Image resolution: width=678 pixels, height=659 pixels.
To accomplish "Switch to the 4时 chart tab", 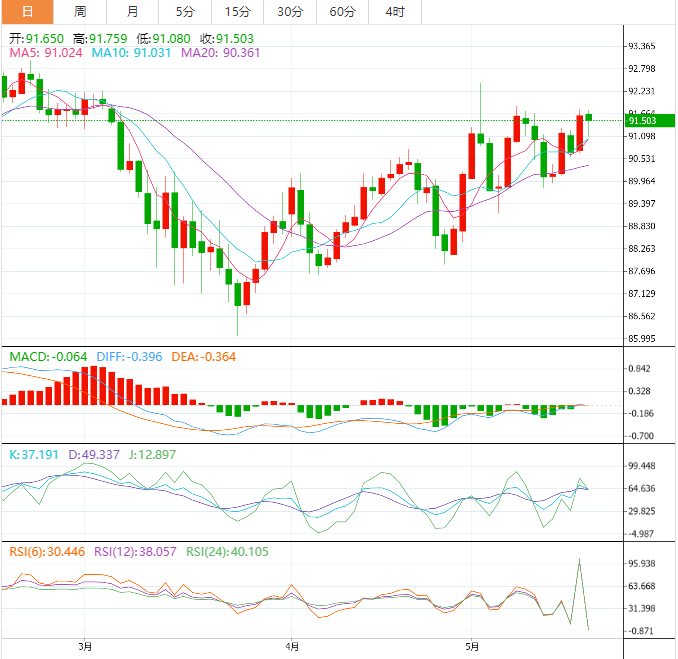I will tap(394, 12).
